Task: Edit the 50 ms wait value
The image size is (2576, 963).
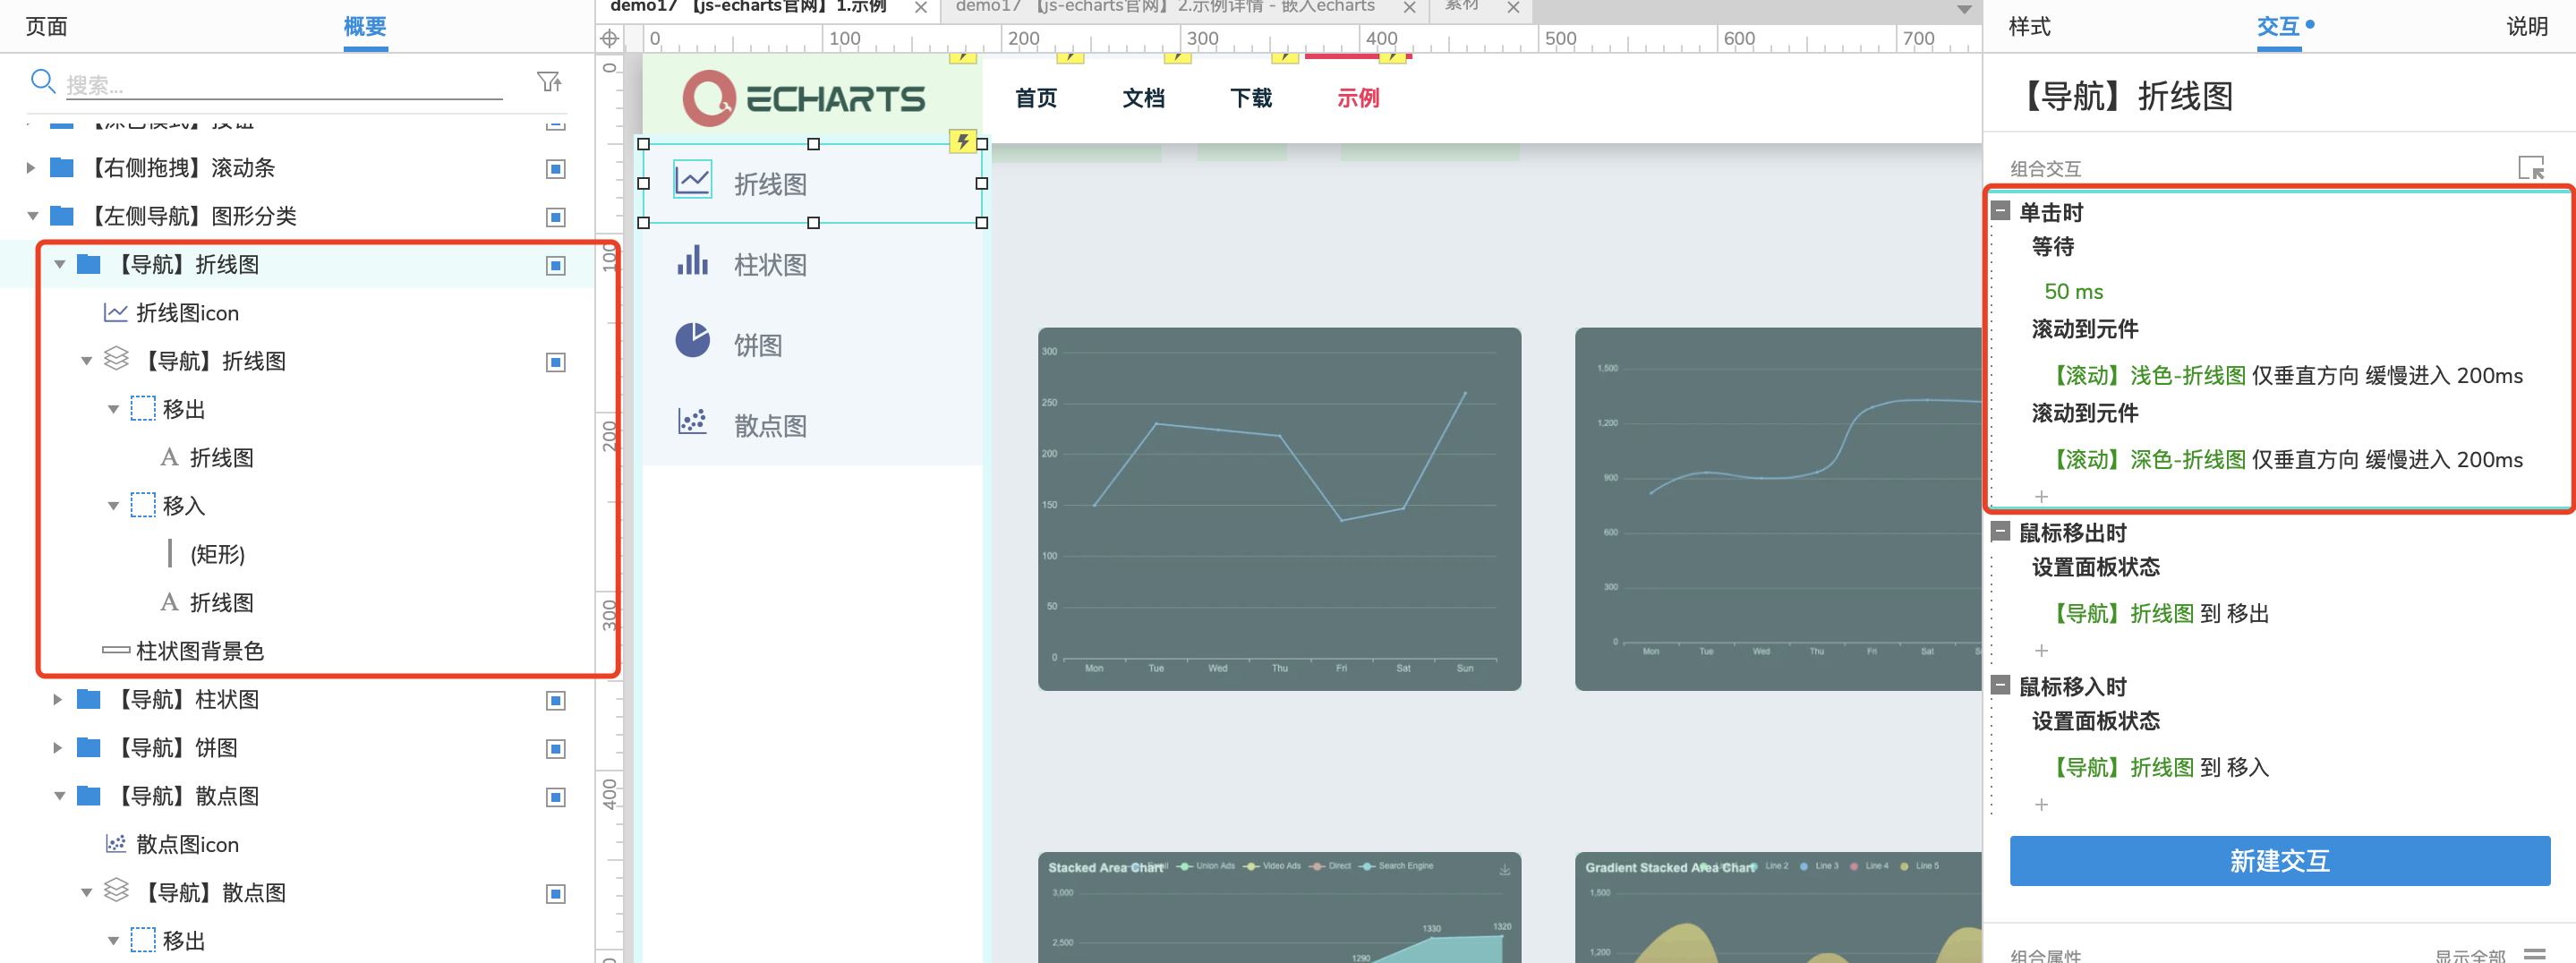Action: pos(2073,291)
